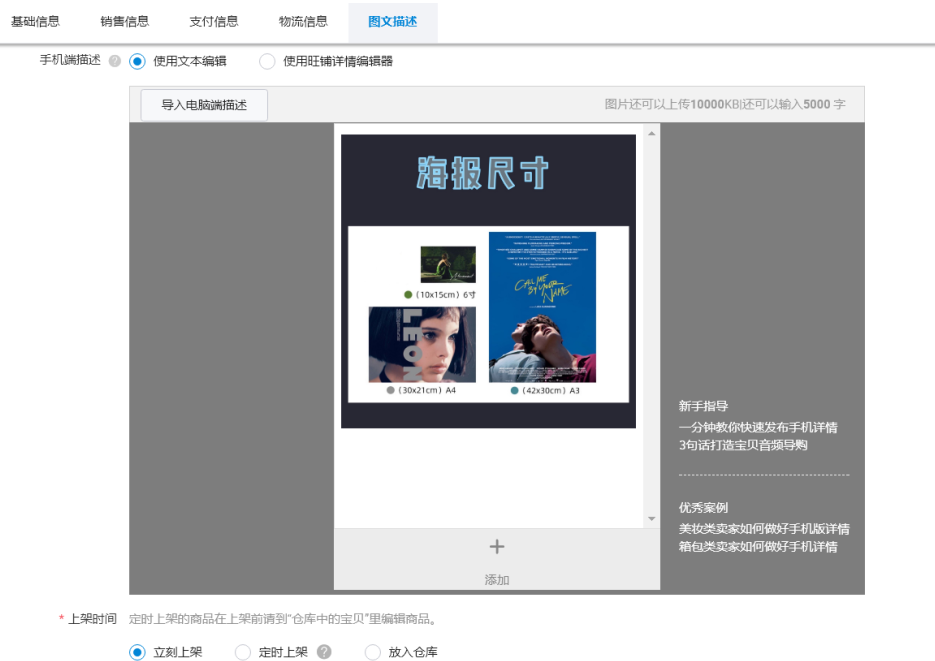
Task: Click the 手机端描述 label
Action: tap(70, 60)
